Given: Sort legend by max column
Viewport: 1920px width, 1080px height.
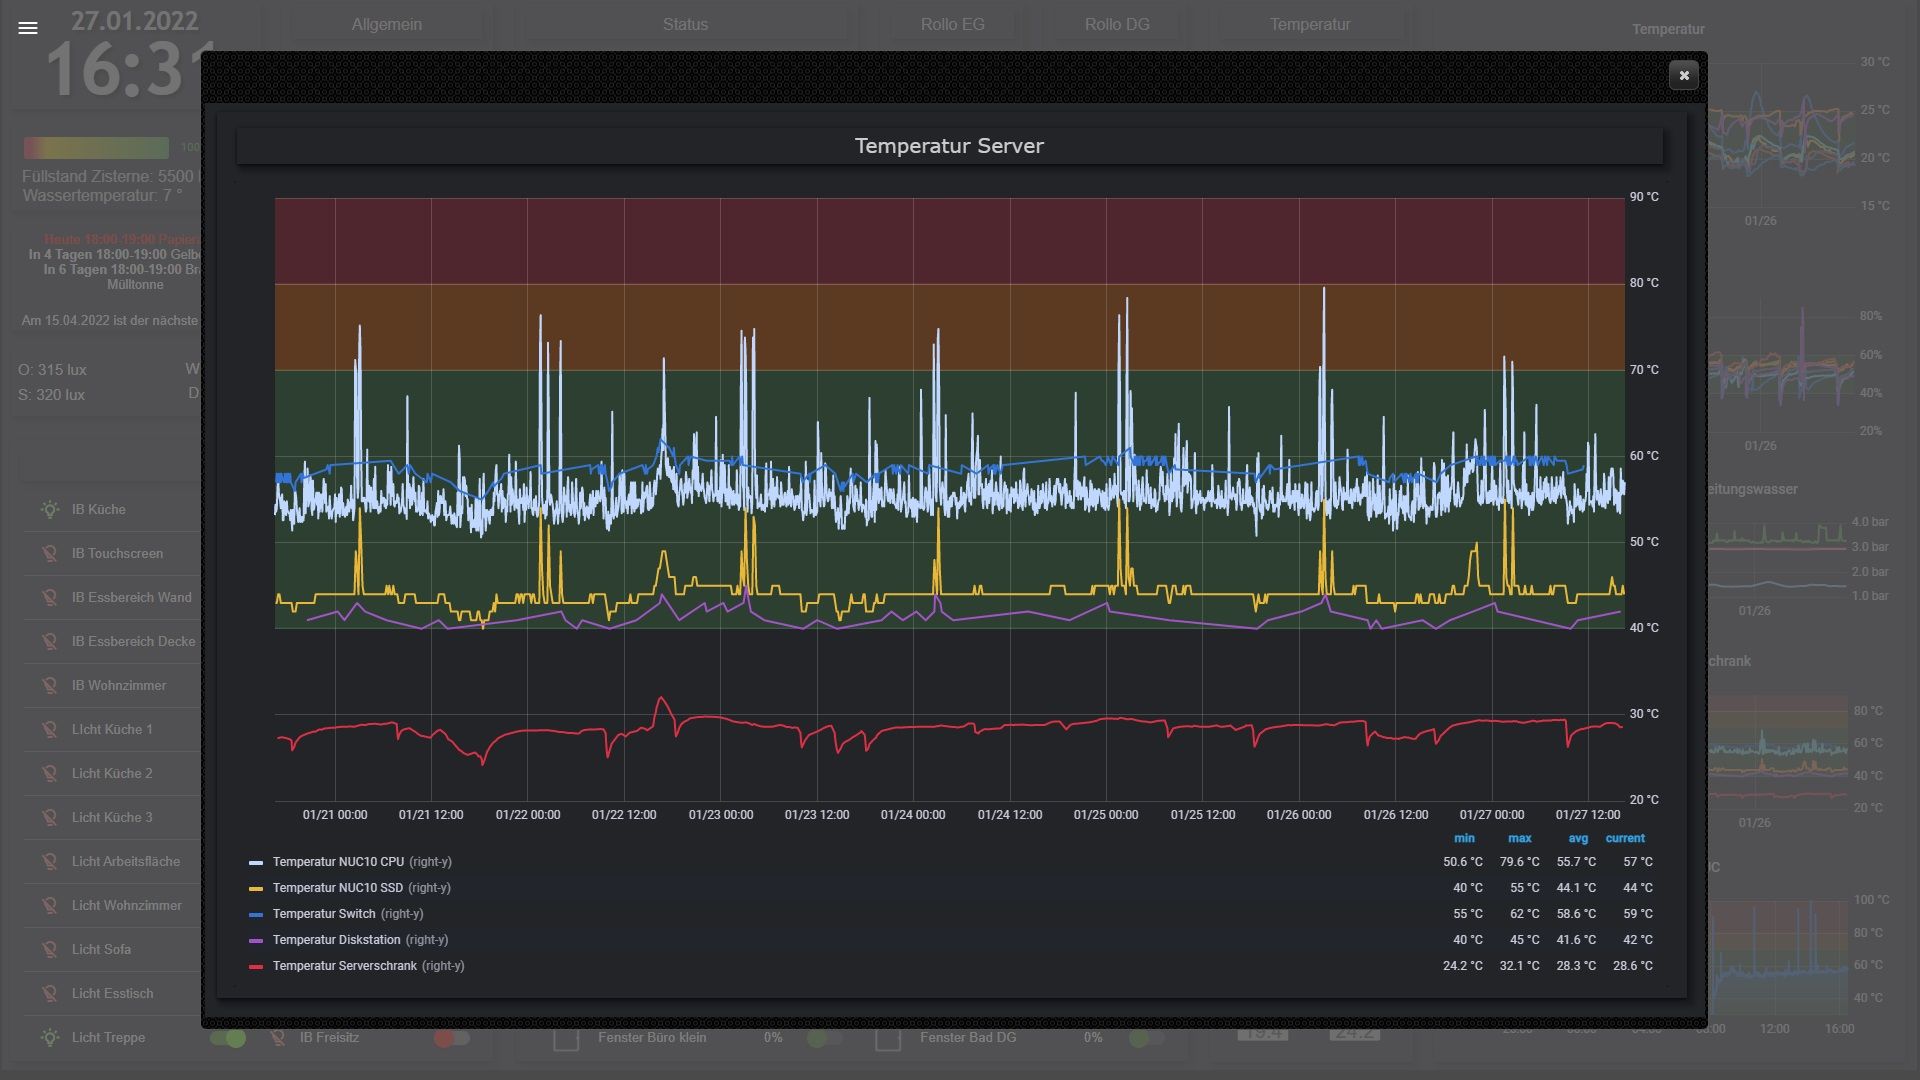Looking at the screenshot, I should 1520,838.
